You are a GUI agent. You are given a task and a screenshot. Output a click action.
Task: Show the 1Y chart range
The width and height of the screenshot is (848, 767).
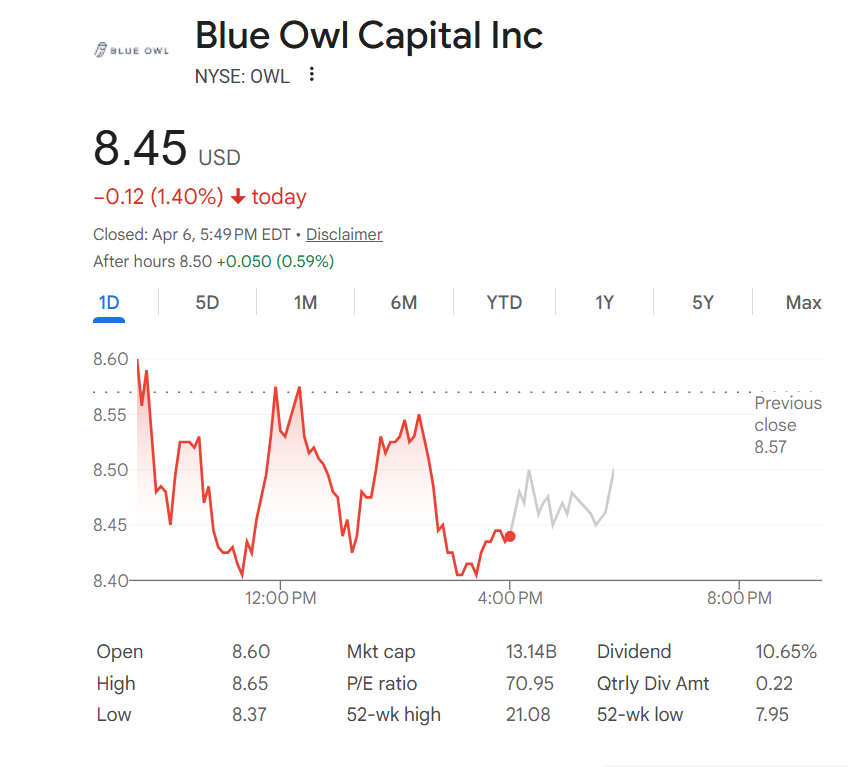(604, 302)
